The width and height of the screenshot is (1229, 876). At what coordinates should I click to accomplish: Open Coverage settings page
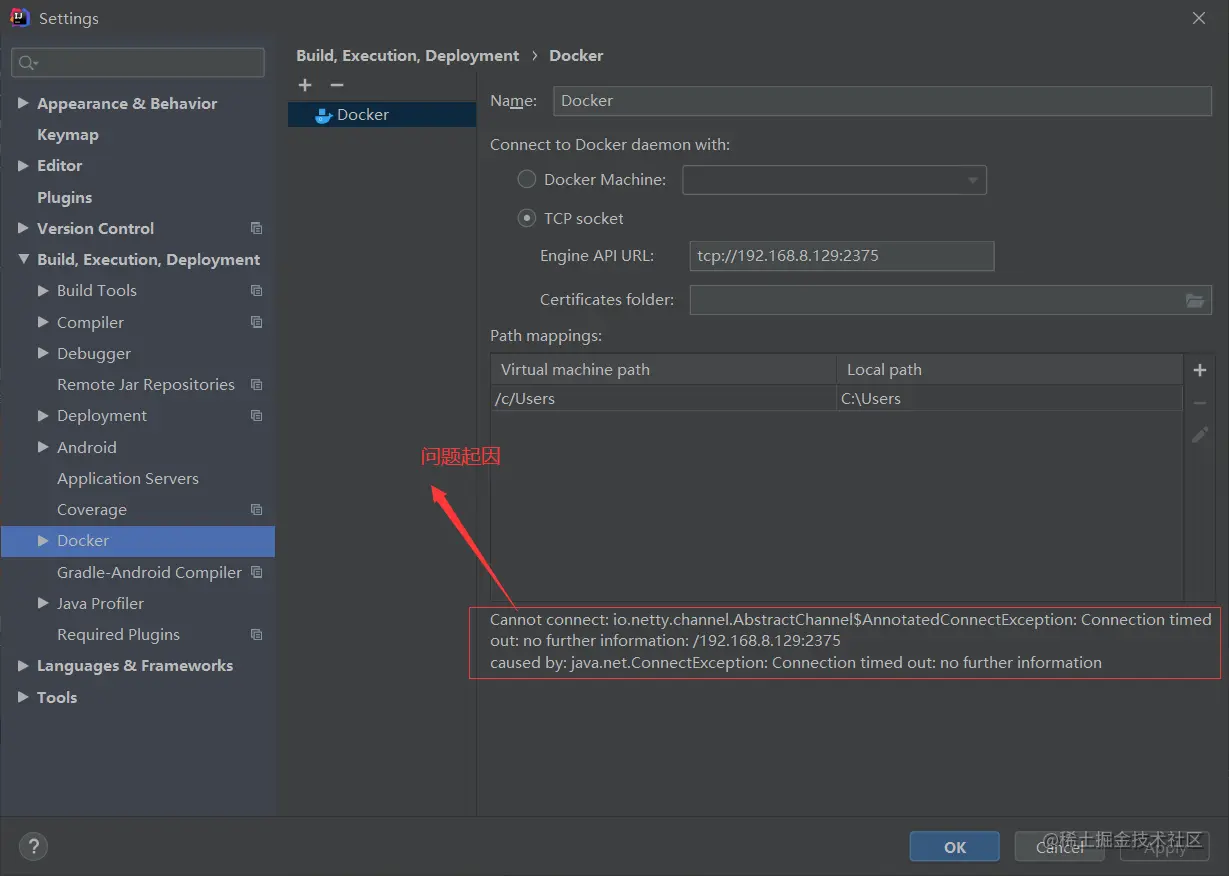(x=92, y=509)
